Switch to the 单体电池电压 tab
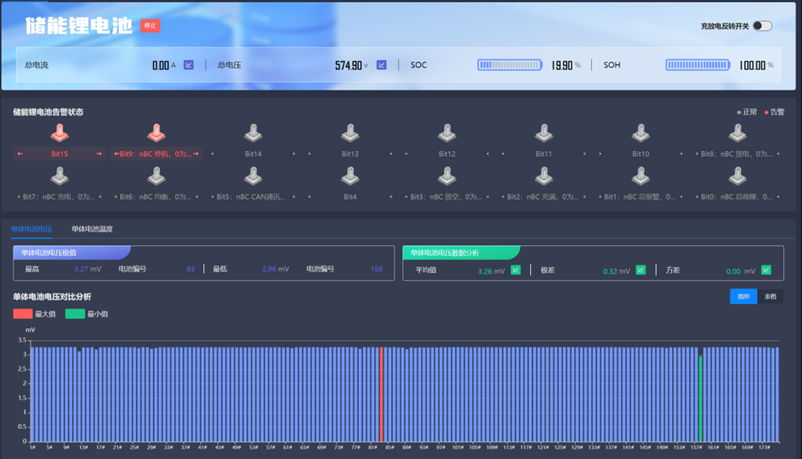 point(32,229)
